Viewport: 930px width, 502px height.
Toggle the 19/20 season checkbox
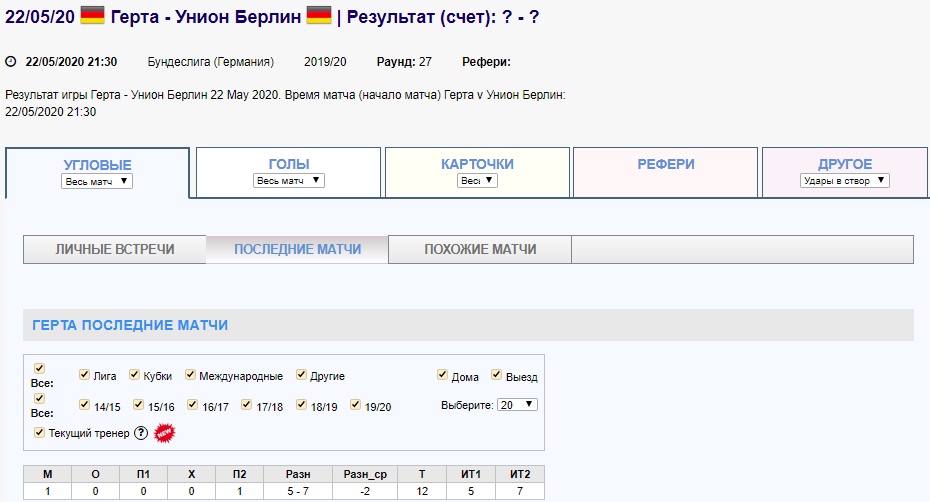coord(358,405)
